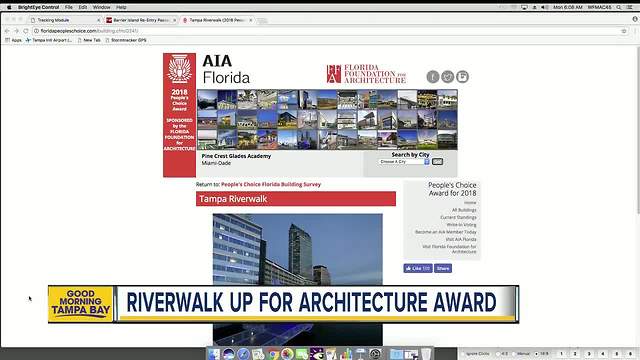Open the Choose A City dropdown

pos(404,162)
